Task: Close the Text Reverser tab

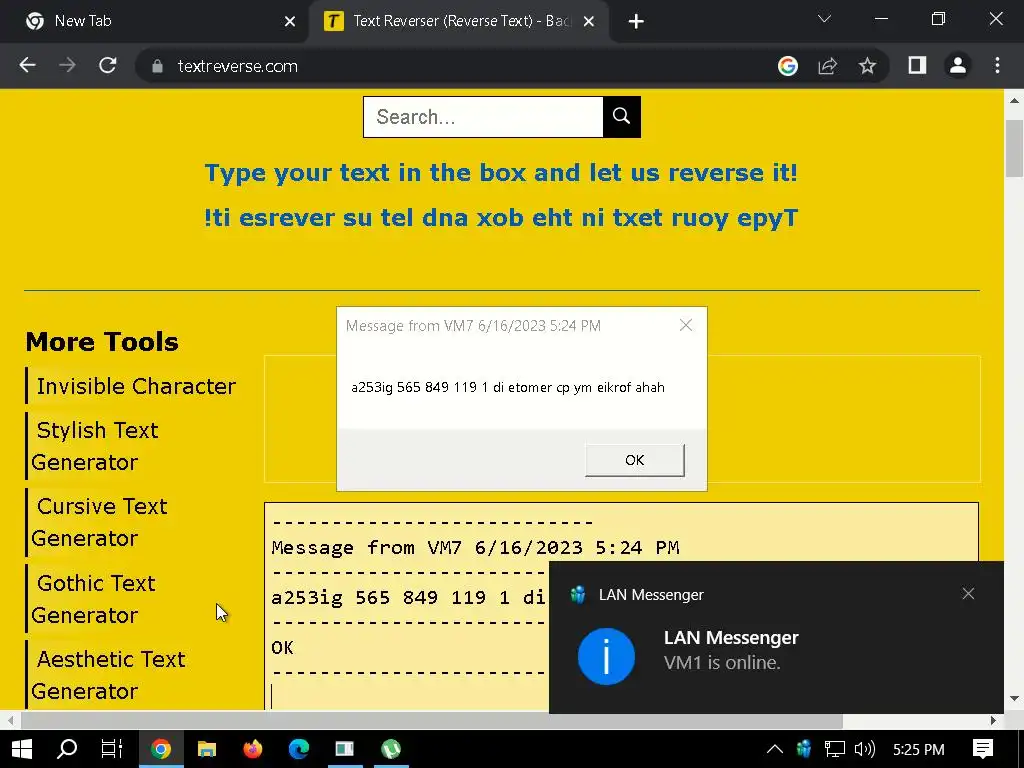Action: point(588,22)
